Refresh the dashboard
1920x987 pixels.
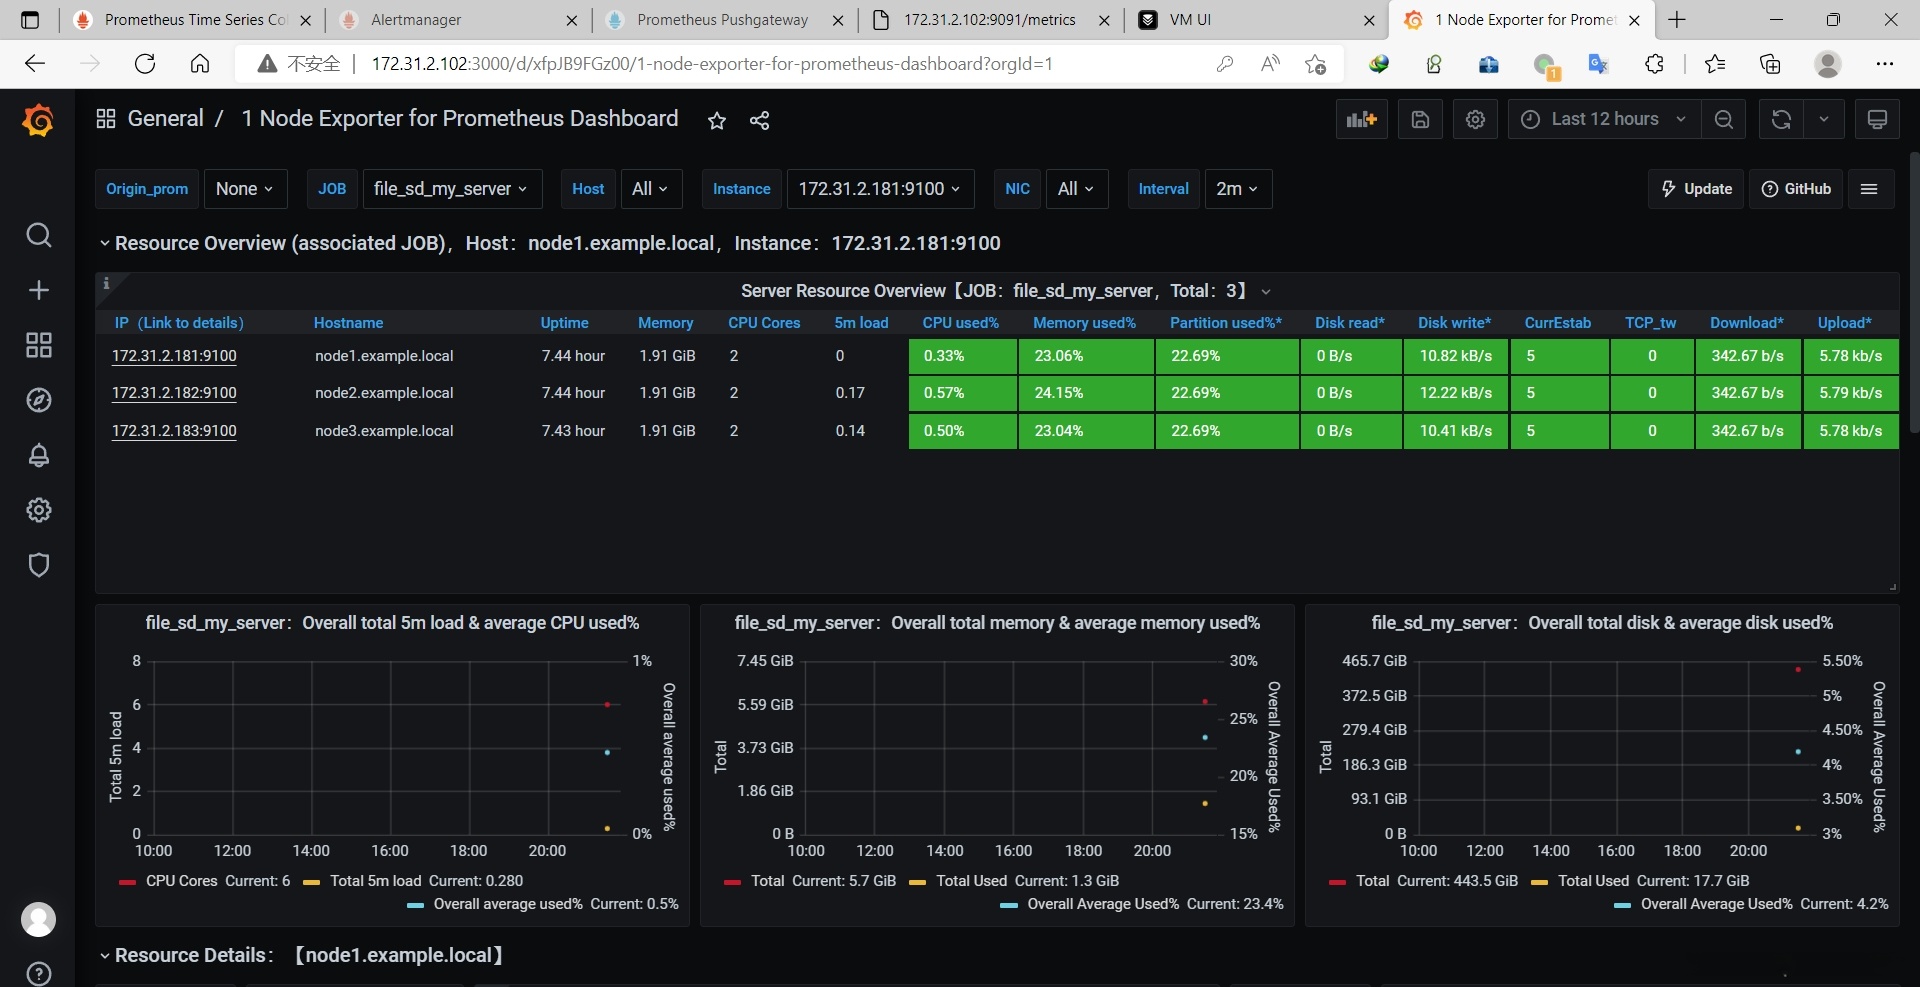[1781, 120]
